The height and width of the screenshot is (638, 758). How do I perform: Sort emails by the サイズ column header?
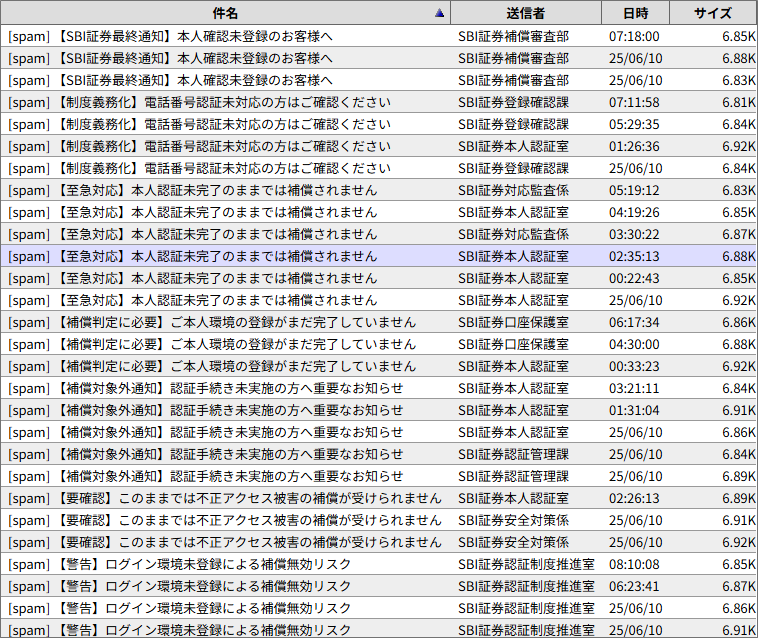click(x=713, y=13)
